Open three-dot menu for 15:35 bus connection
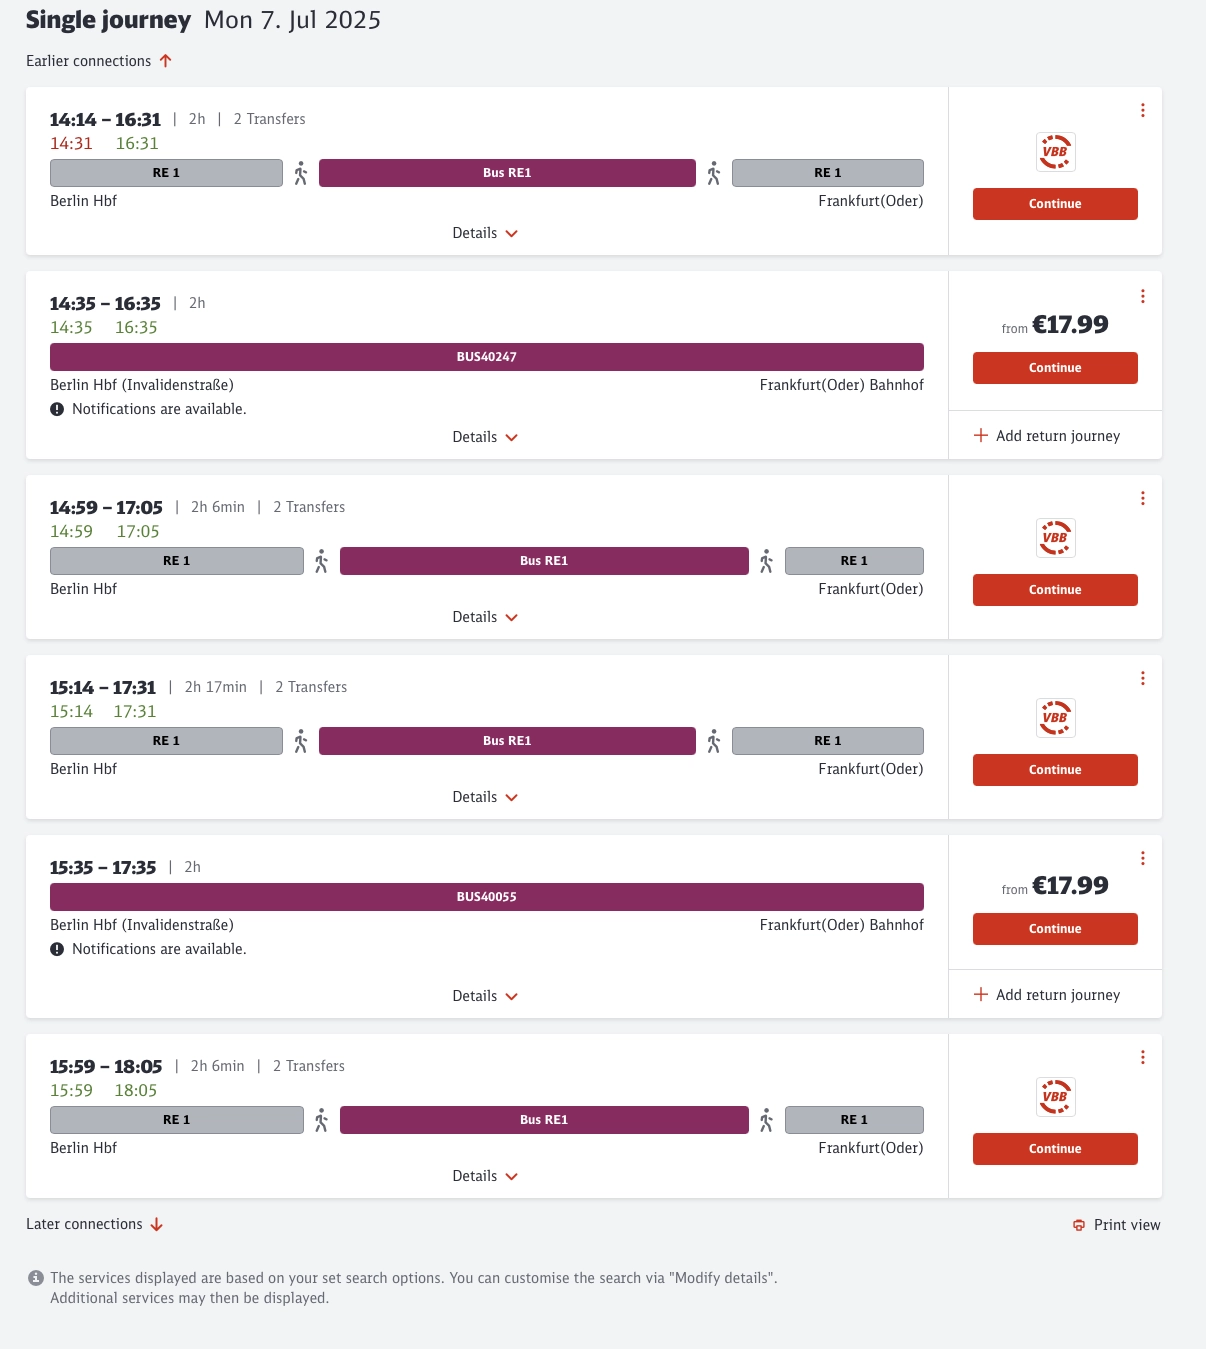Image resolution: width=1206 pixels, height=1349 pixels. [1143, 858]
